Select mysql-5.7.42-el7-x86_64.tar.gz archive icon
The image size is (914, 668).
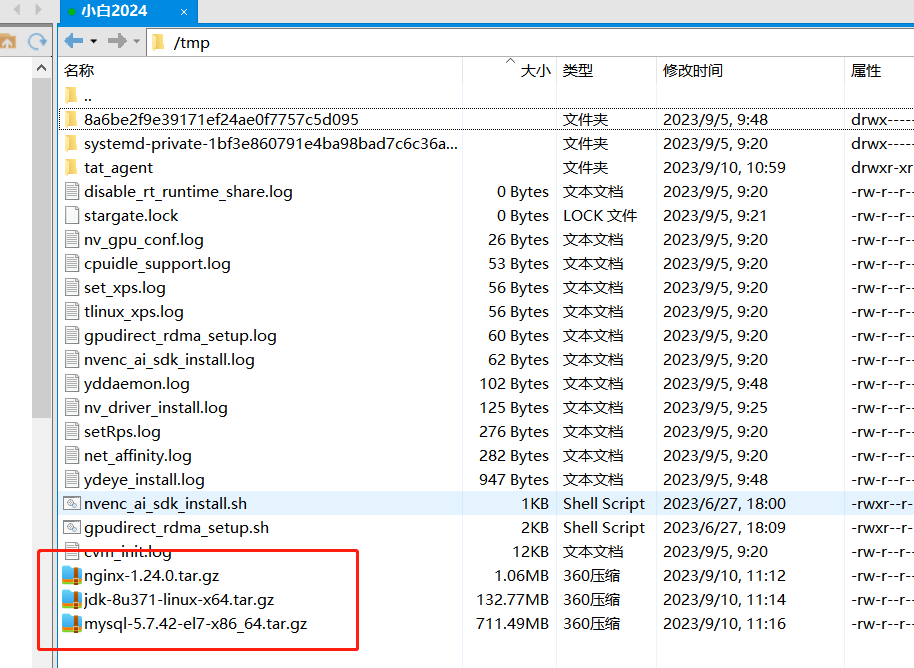click(72, 623)
